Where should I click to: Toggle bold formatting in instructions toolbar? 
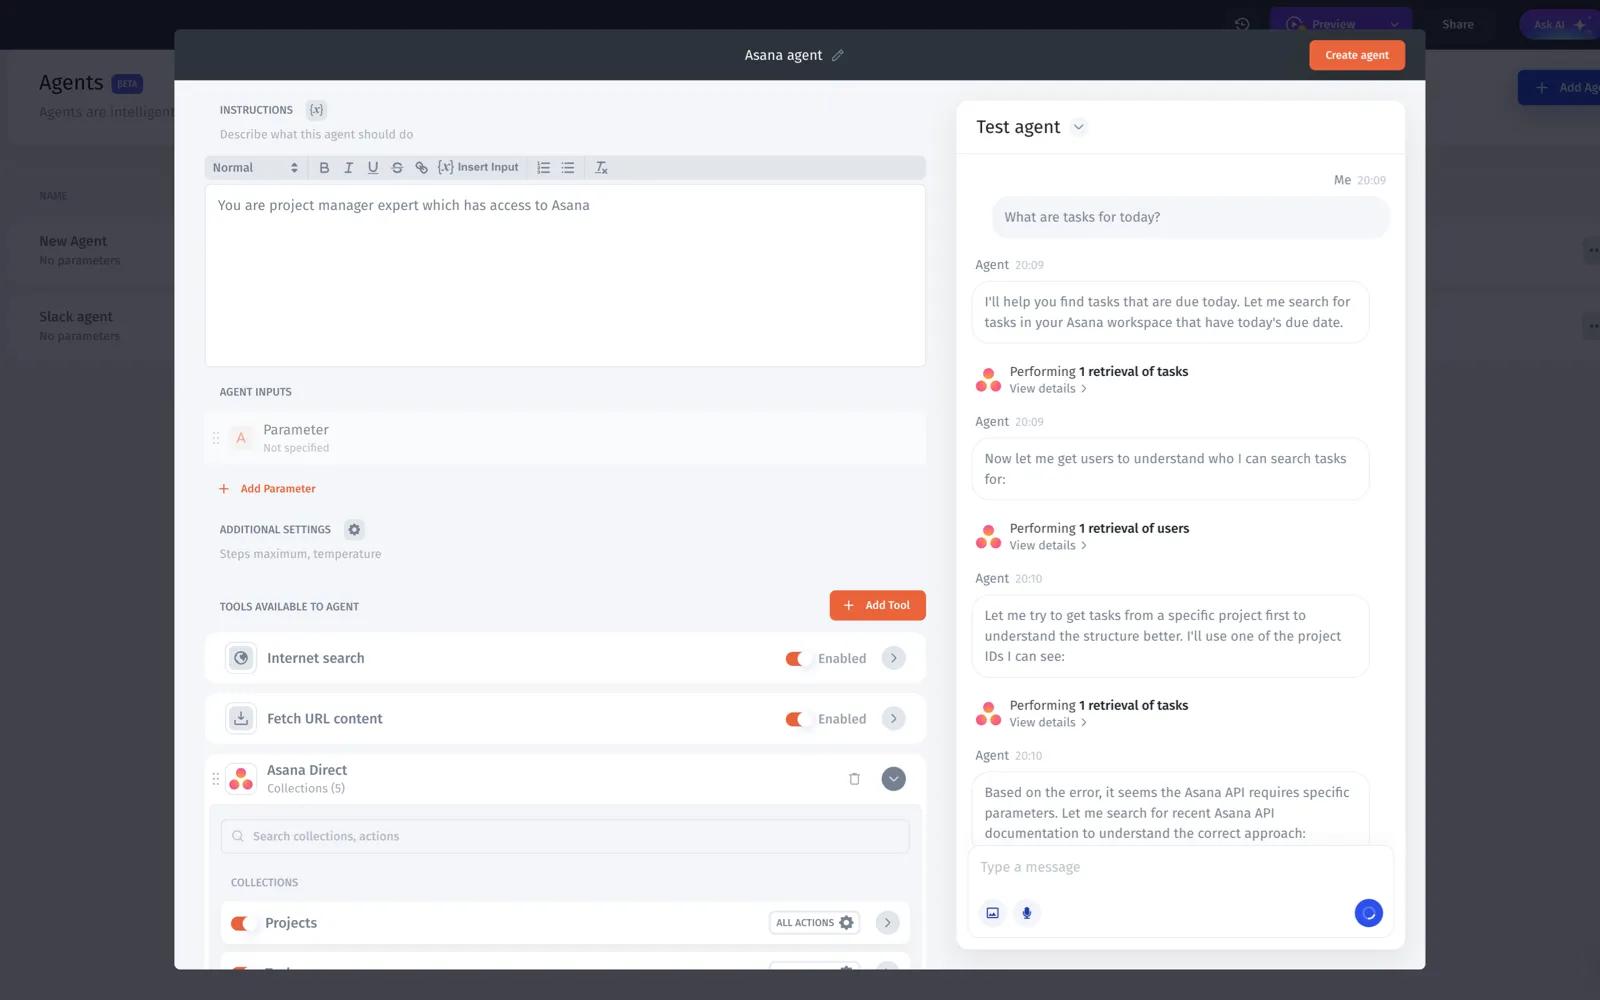point(324,168)
